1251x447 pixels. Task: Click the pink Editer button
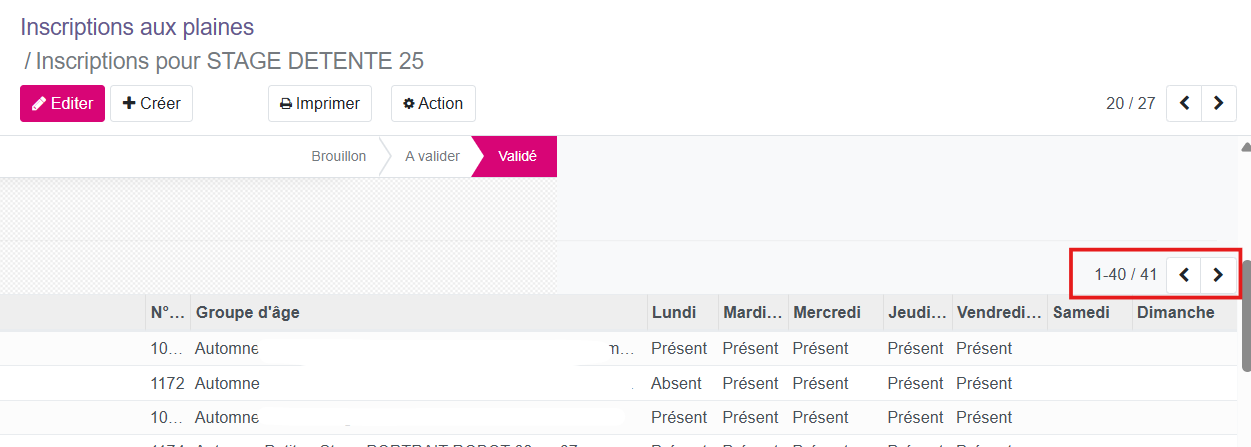(x=62, y=104)
